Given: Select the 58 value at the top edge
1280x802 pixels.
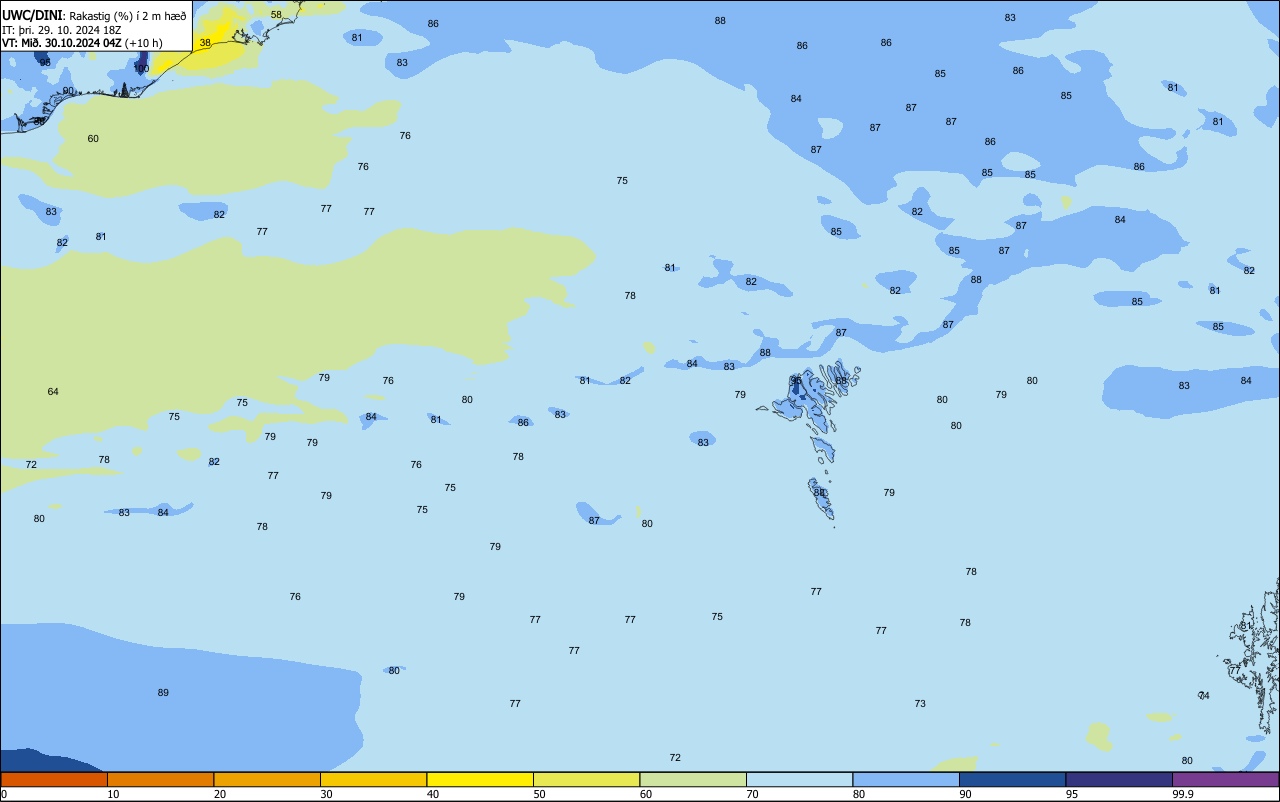Looking at the screenshot, I should tap(276, 15).
